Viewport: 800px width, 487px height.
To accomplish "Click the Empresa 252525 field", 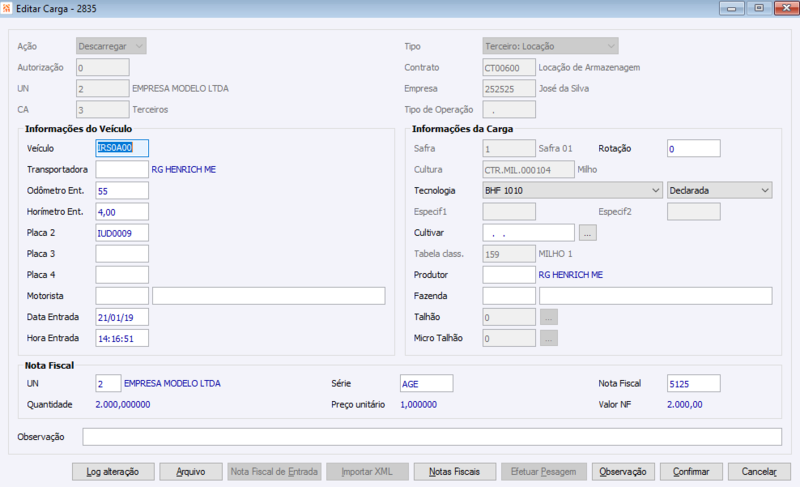I will 509,88.
